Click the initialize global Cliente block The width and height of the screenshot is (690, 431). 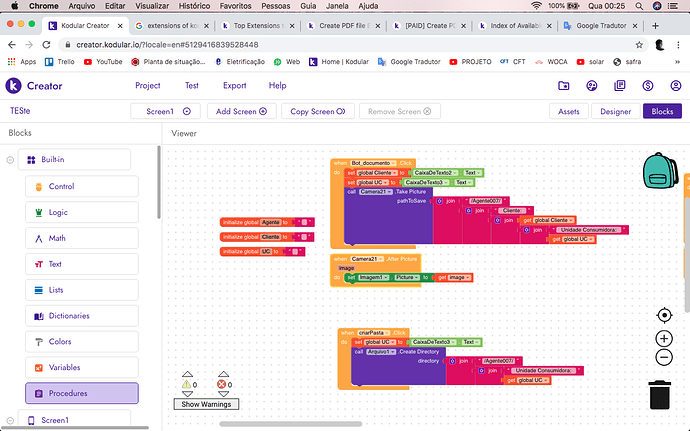tap(267, 237)
